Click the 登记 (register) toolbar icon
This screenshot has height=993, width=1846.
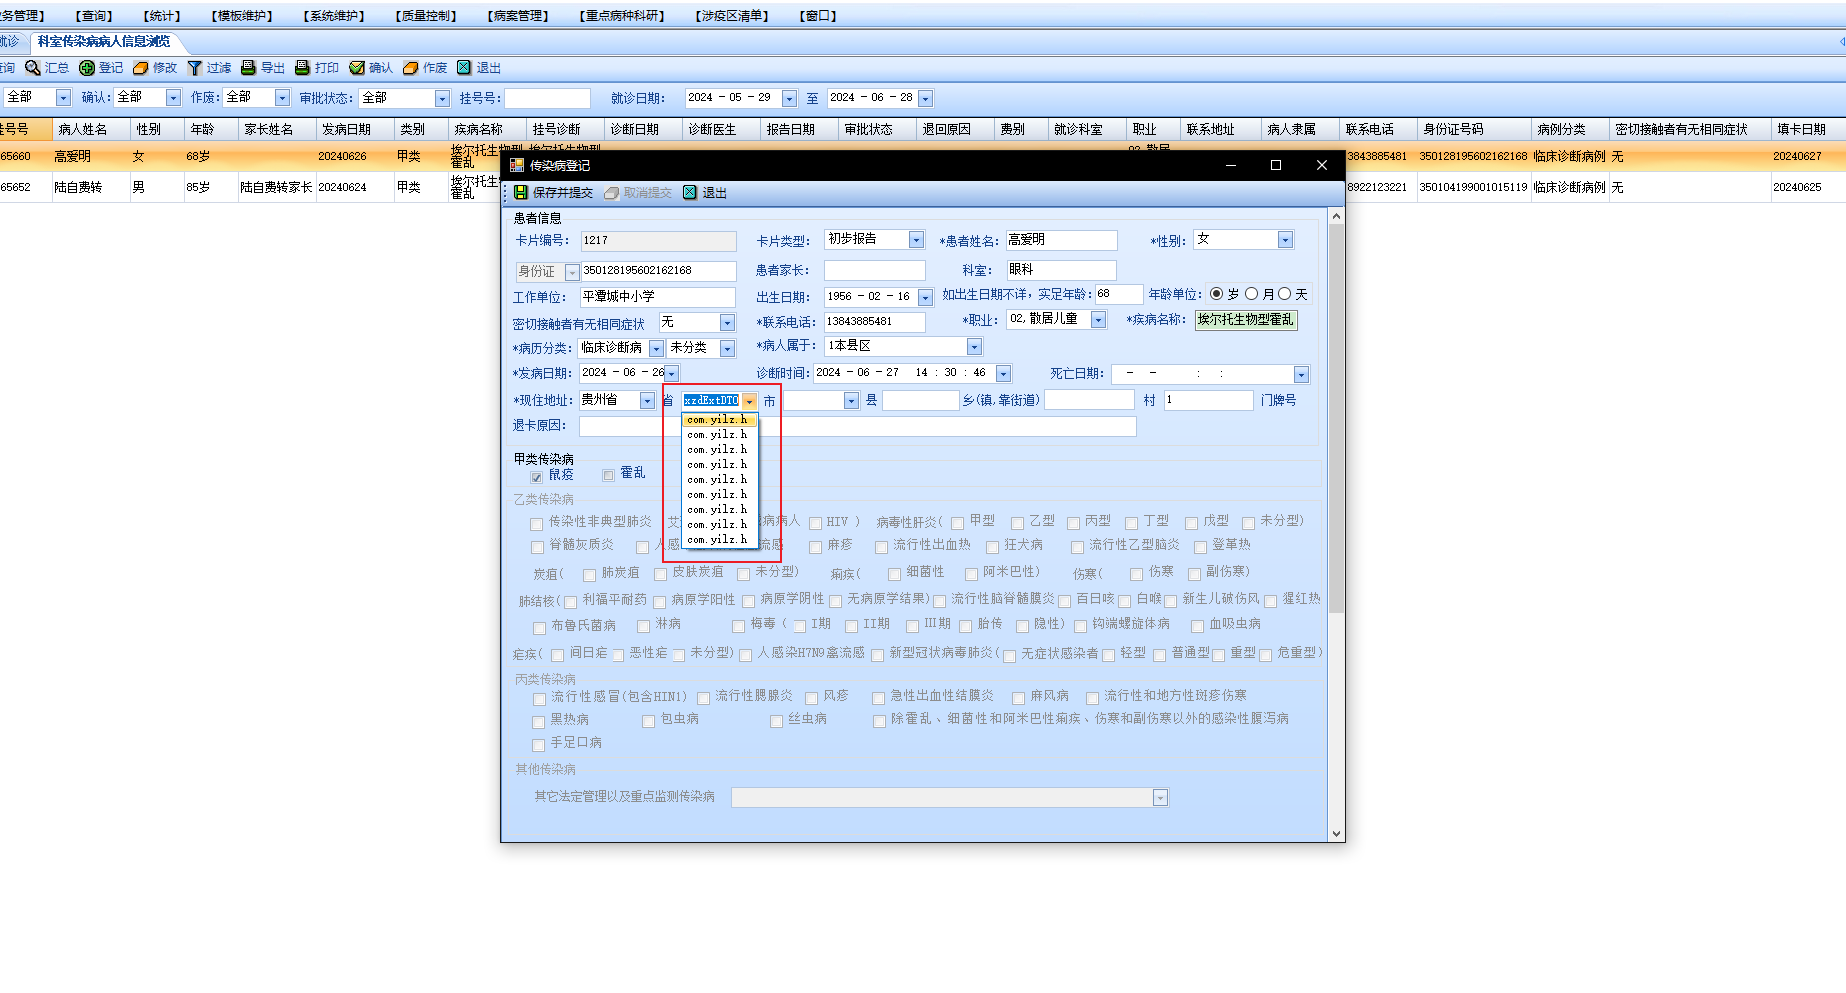click(x=101, y=68)
